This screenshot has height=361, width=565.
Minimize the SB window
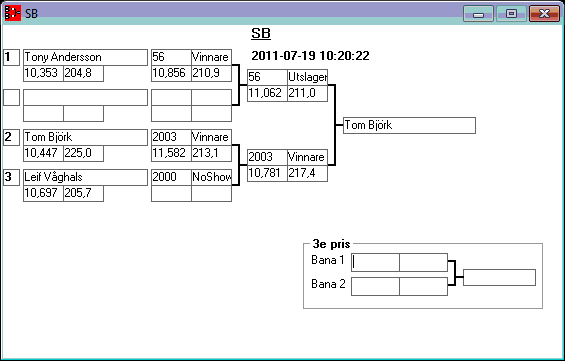click(478, 14)
